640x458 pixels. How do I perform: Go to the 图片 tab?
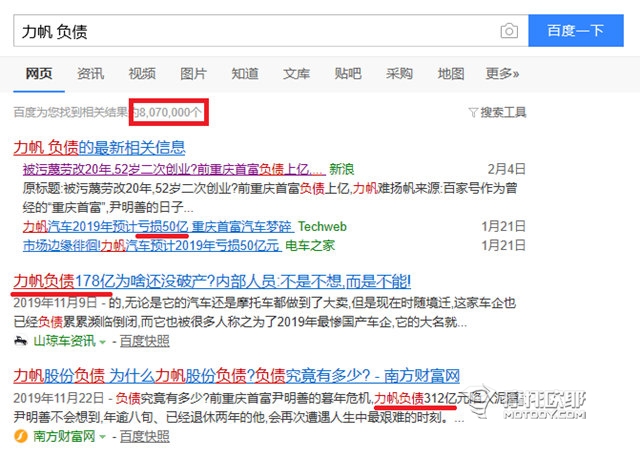tap(193, 73)
